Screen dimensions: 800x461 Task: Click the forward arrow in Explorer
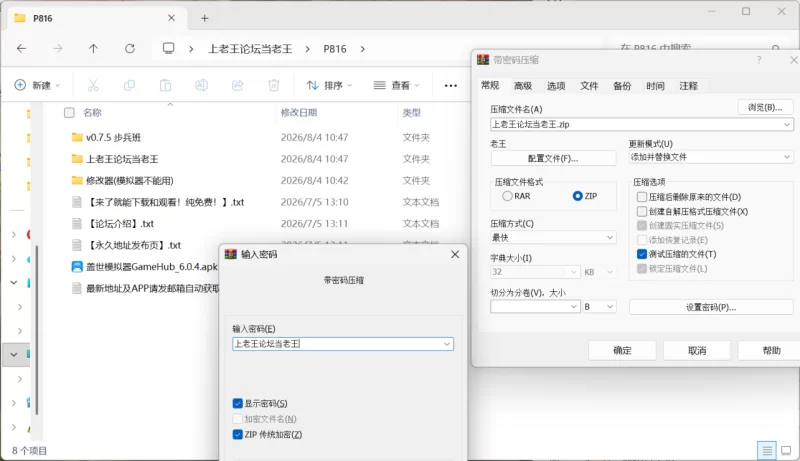point(58,48)
